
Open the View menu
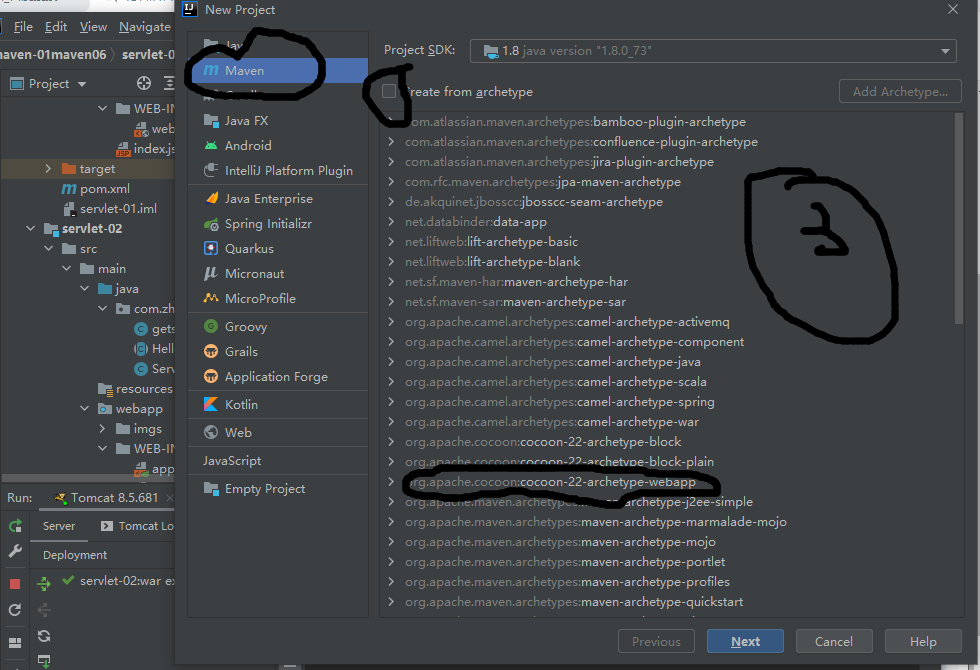tap(93, 27)
